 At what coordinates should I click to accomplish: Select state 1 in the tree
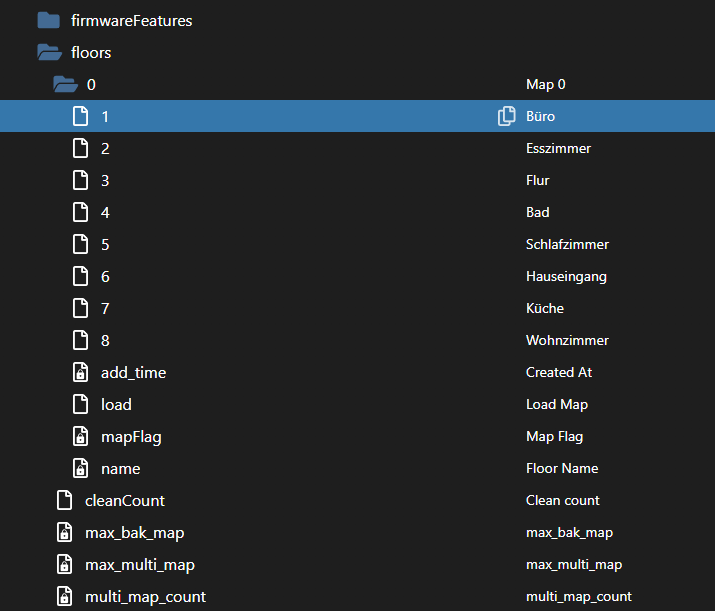pyautogui.click(x=105, y=116)
